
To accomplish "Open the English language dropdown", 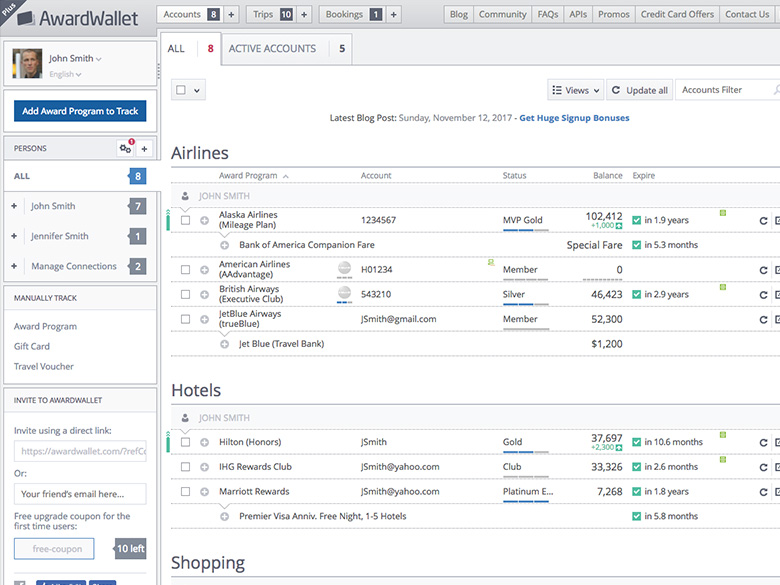I will click(65, 74).
